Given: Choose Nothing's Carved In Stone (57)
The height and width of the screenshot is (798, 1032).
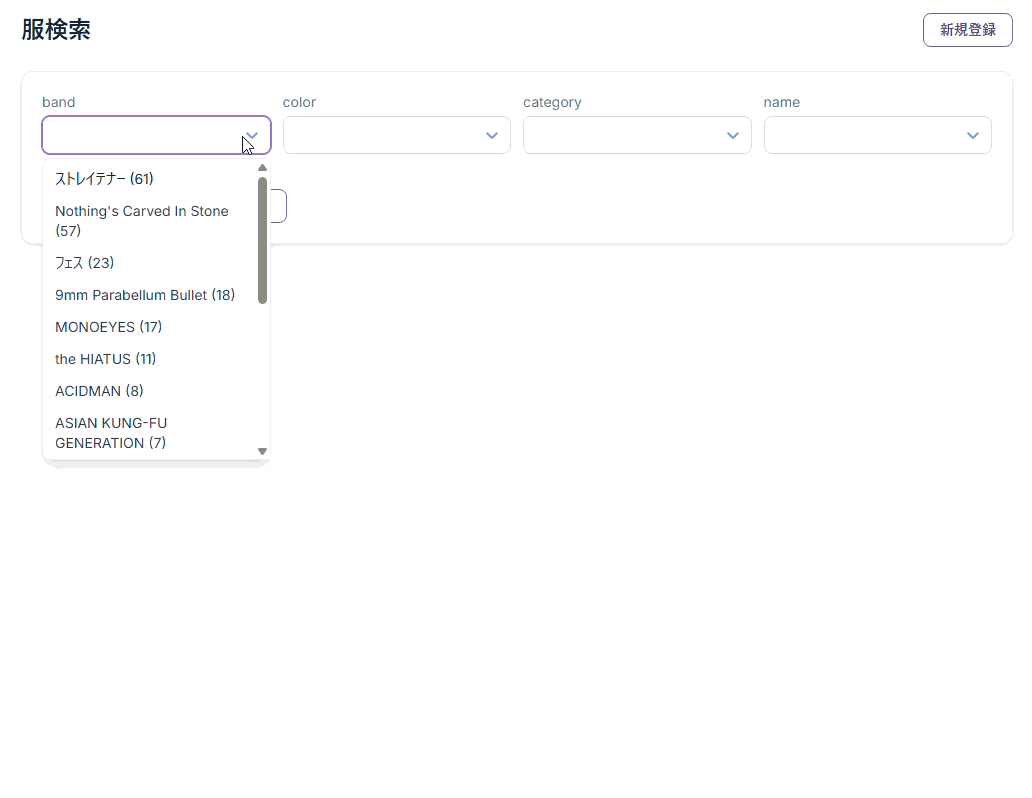Looking at the screenshot, I should click(151, 221).
